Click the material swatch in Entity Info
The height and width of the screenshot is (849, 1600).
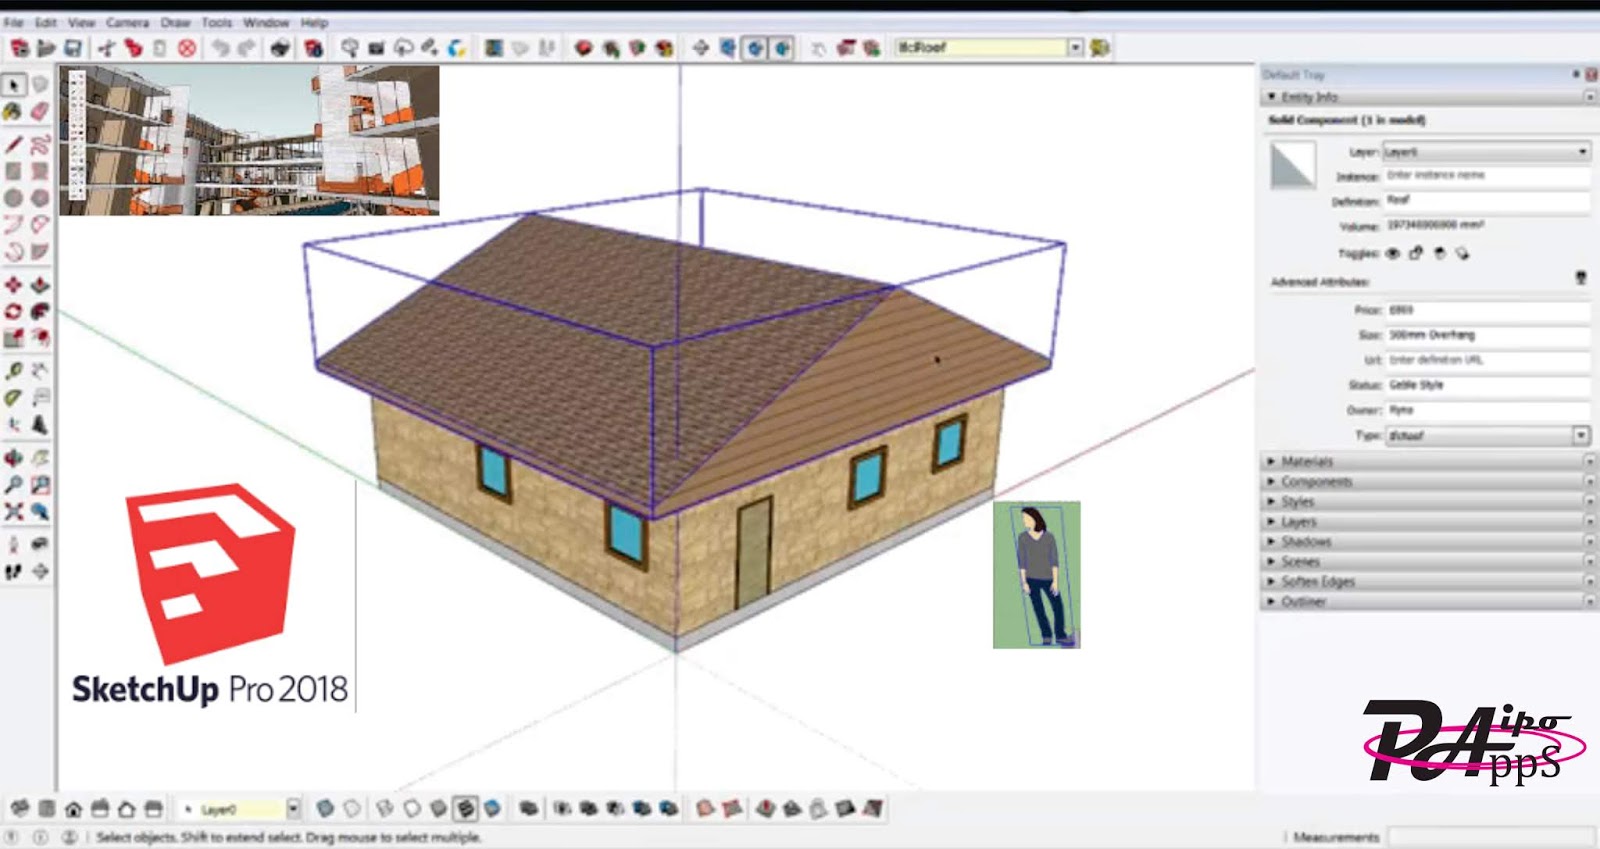(1292, 166)
